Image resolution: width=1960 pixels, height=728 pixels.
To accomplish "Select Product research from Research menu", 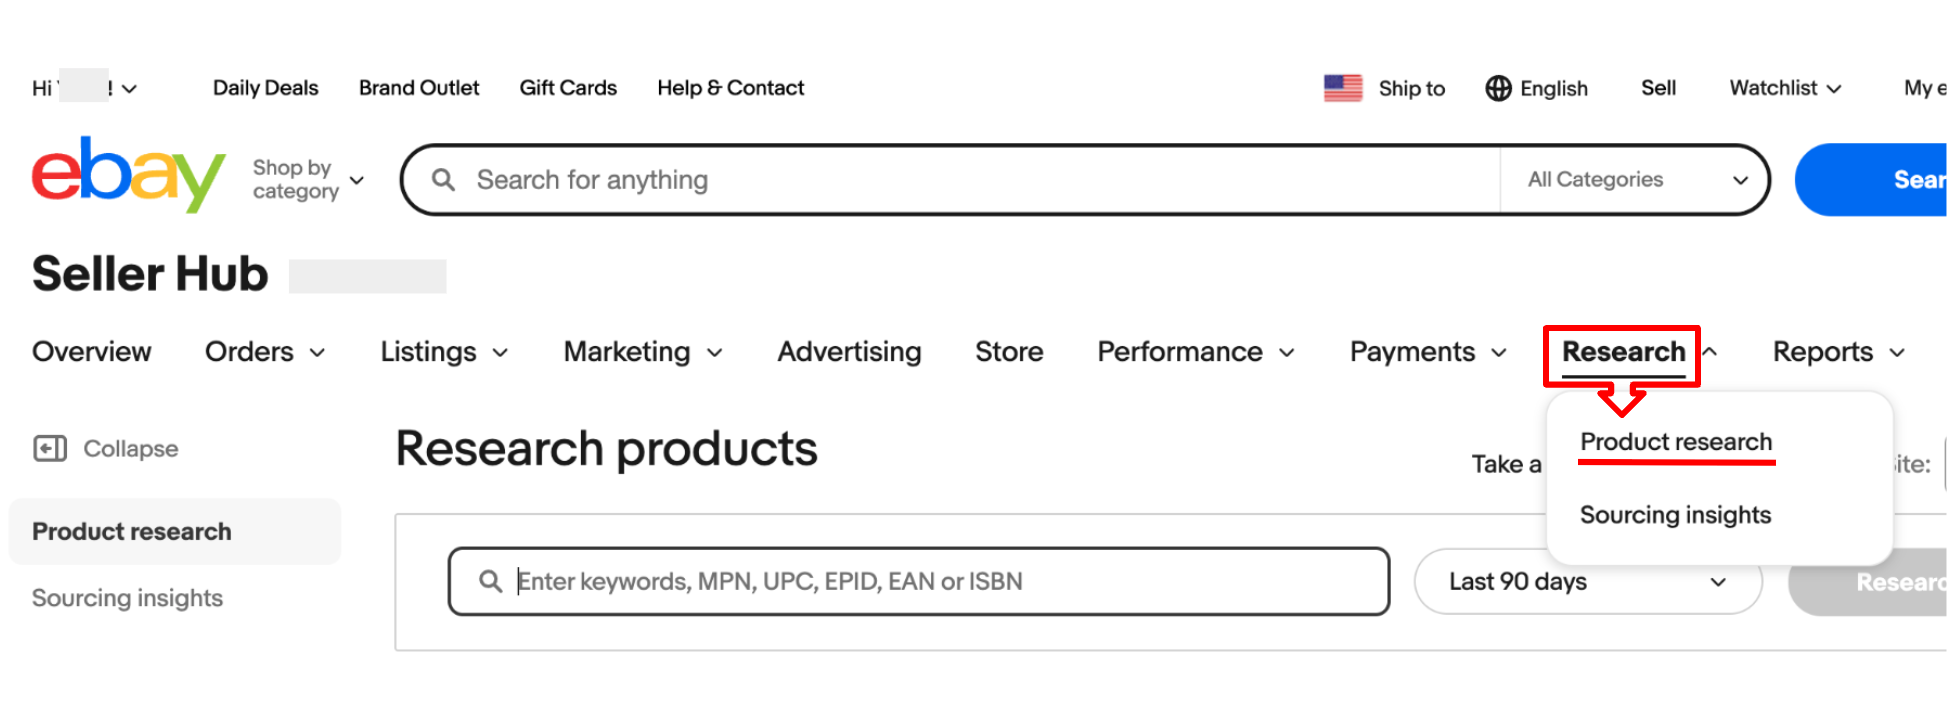I will point(1675,442).
